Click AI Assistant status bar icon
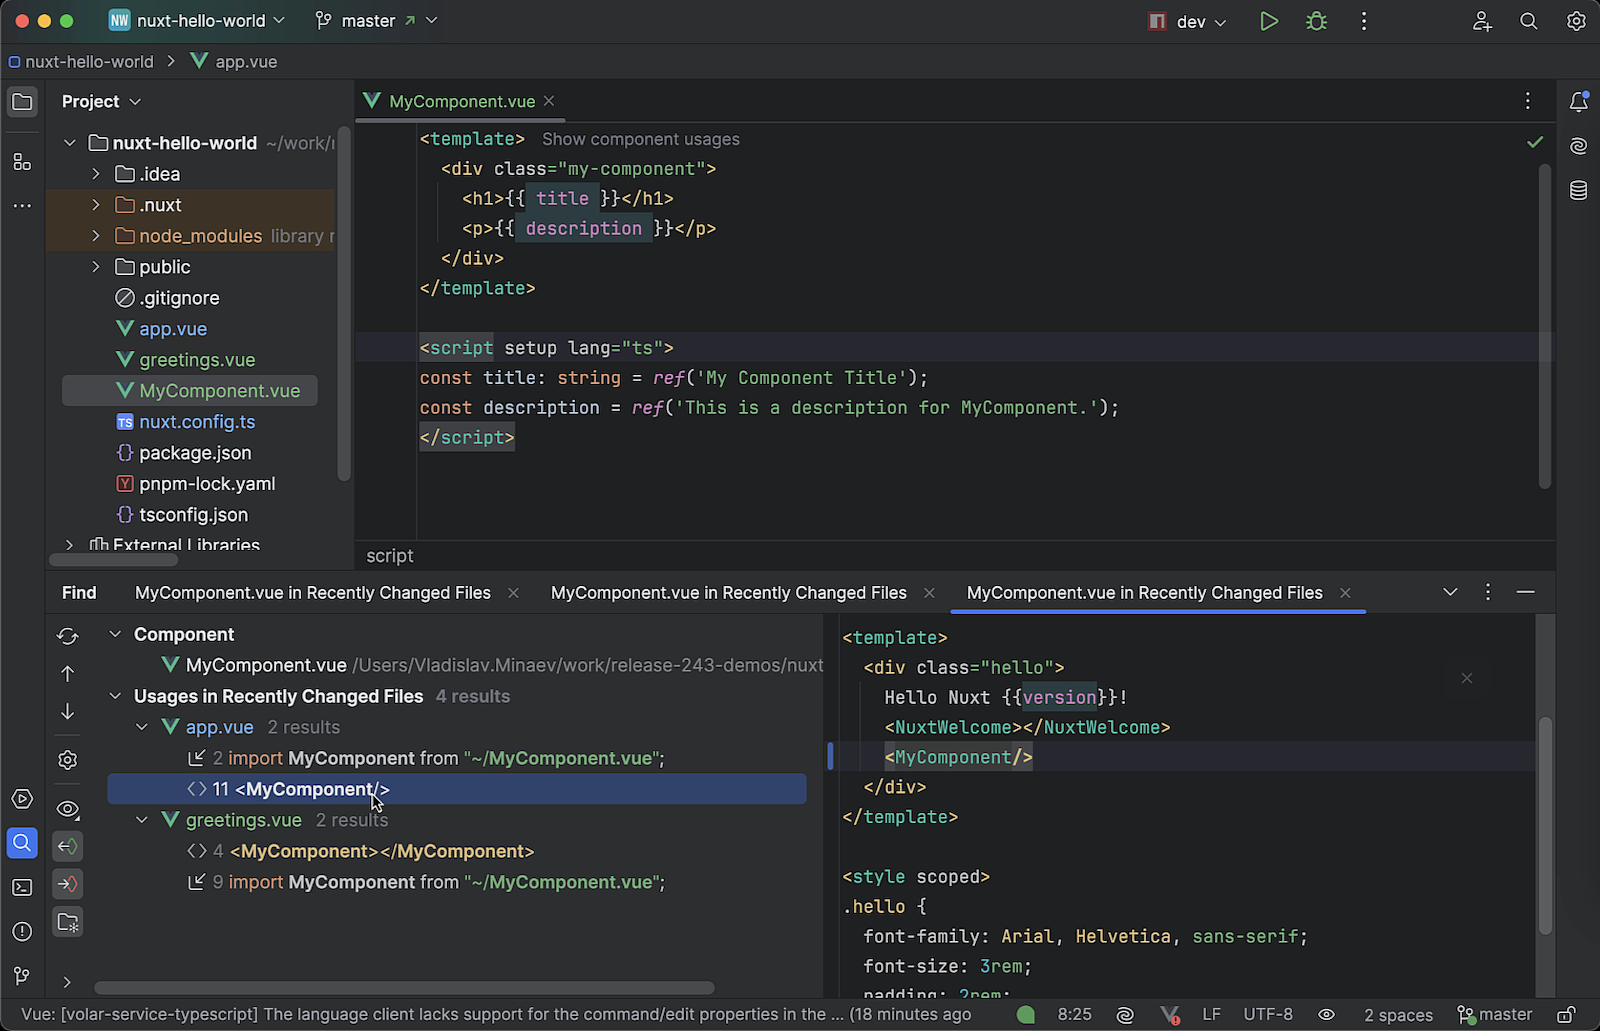Viewport: 1600px width, 1031px height. click(x=1125, y=1015)
